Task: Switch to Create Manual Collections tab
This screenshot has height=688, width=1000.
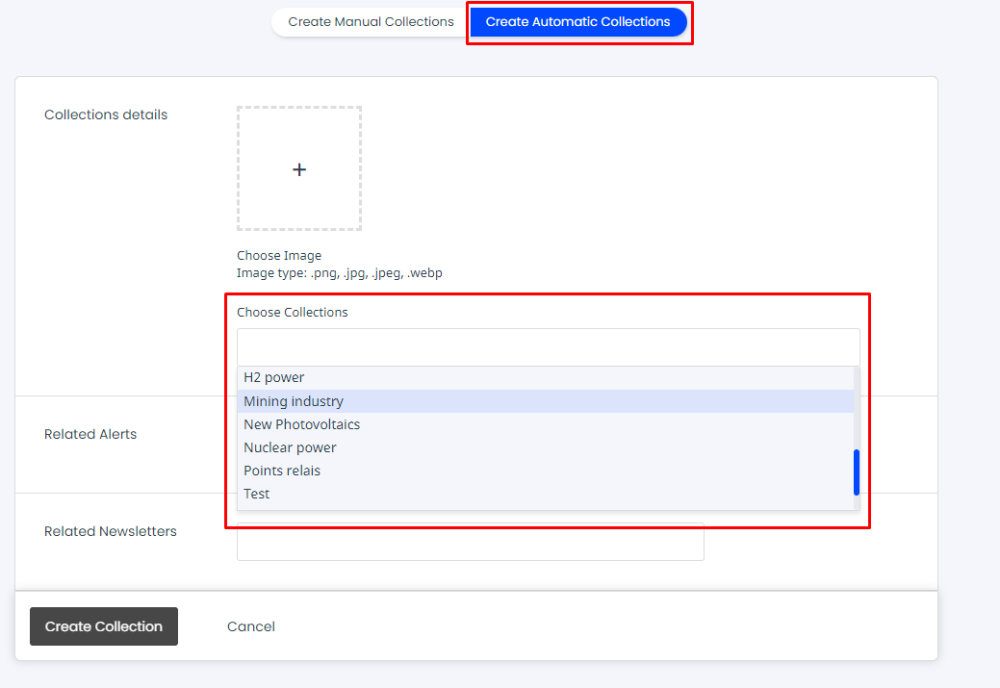Action: tap(371, 22)
